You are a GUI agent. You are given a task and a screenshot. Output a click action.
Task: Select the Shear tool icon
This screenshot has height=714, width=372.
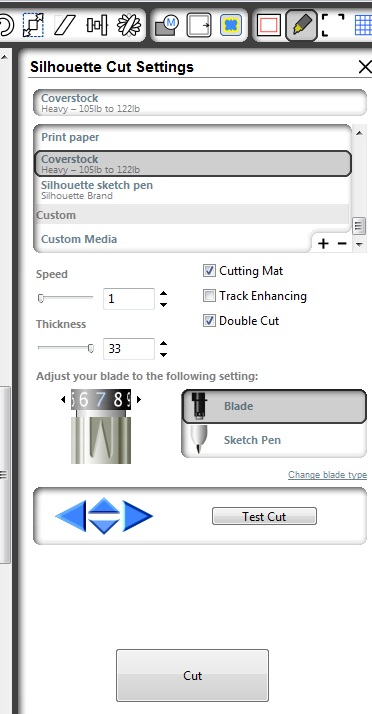click(64, 25)
